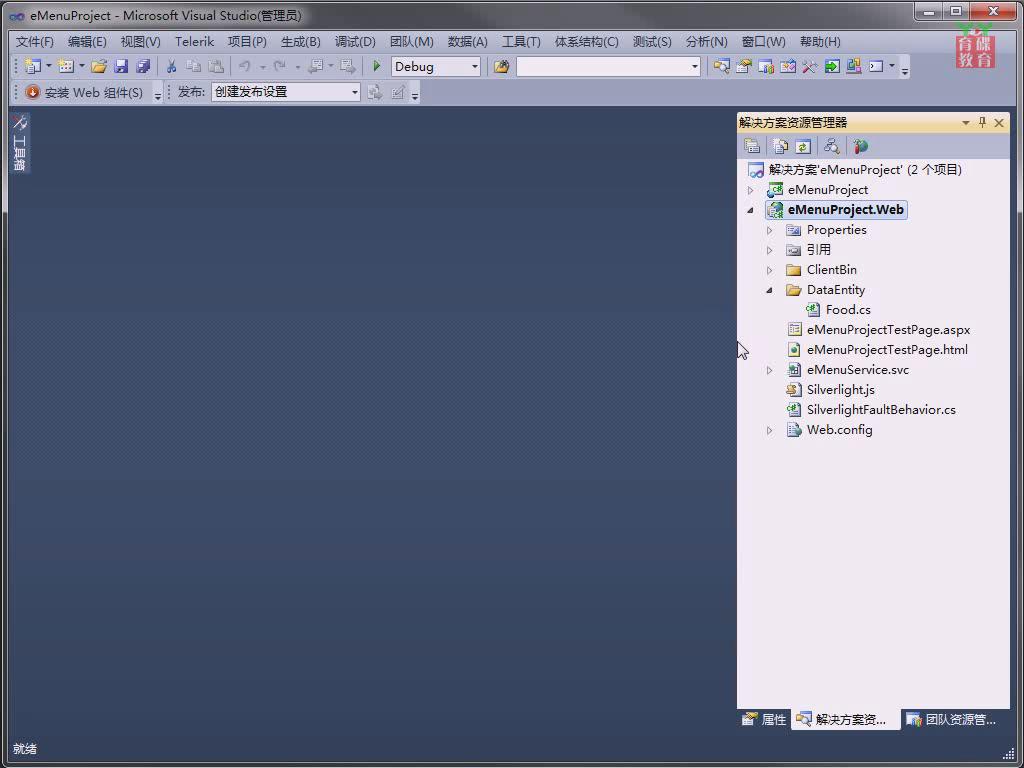
Task: Expand the ClientBin folder node
Action: pos(769,270)
